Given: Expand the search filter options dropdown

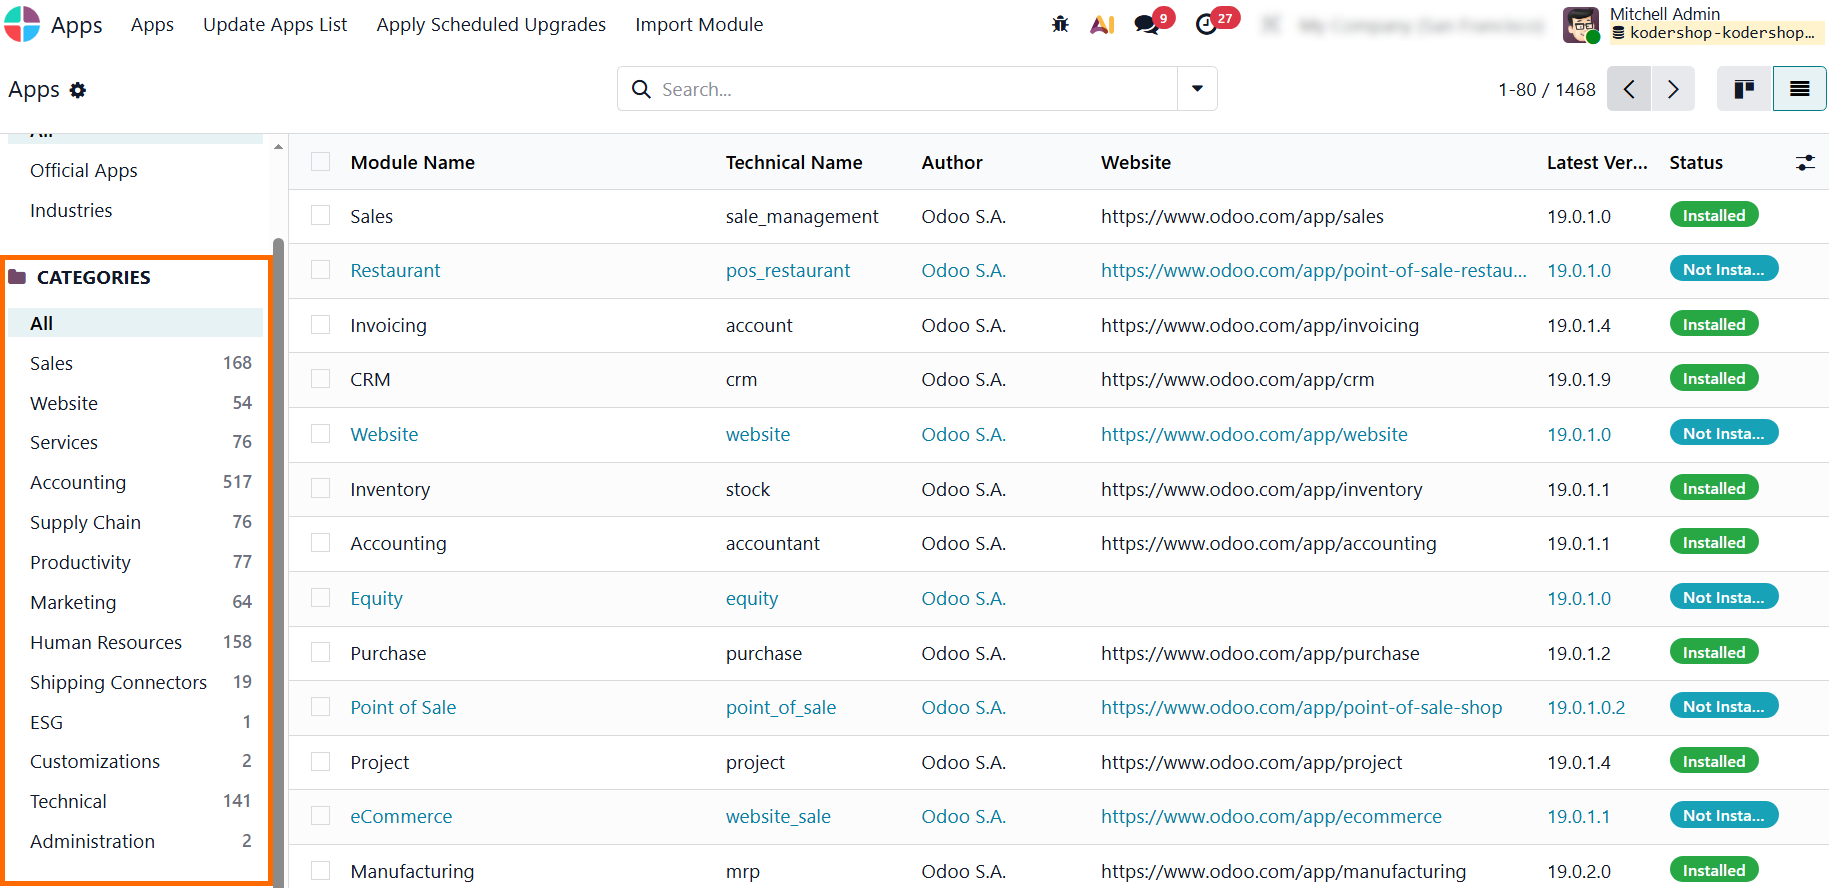Looking at the screenshot, I should coord(1197,89).
